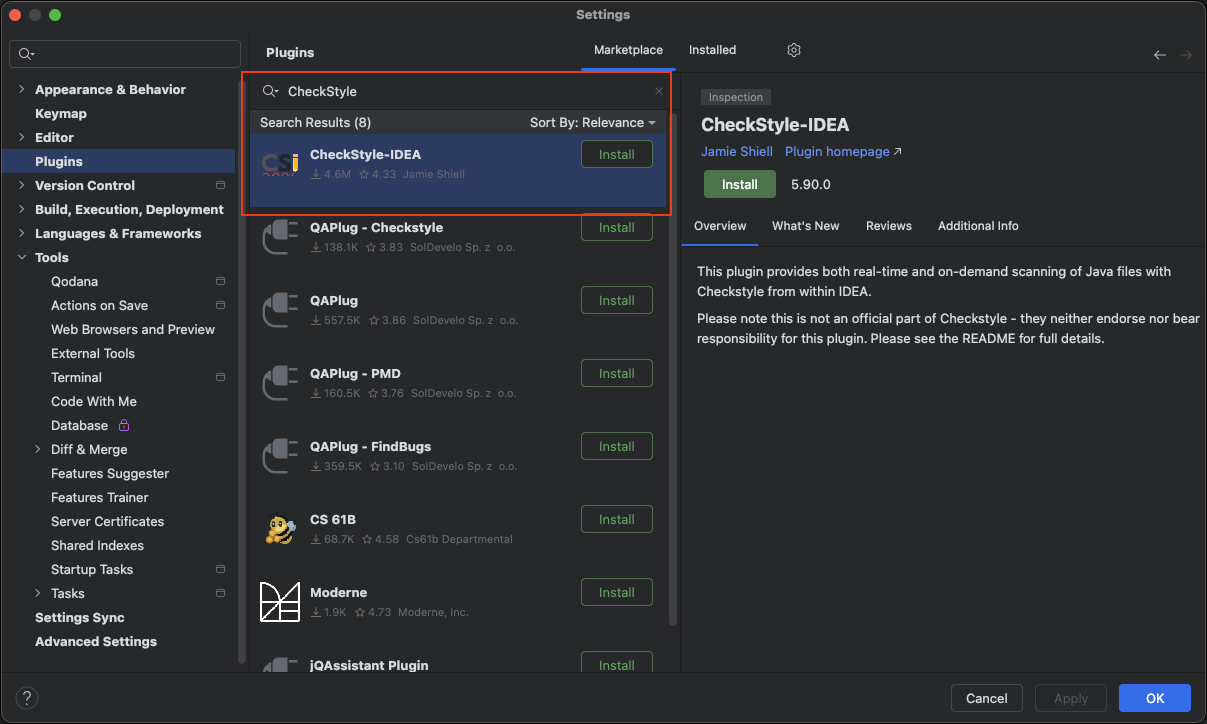
Task: Click the Terminal project-level icon
Action: tap(220, 377)
